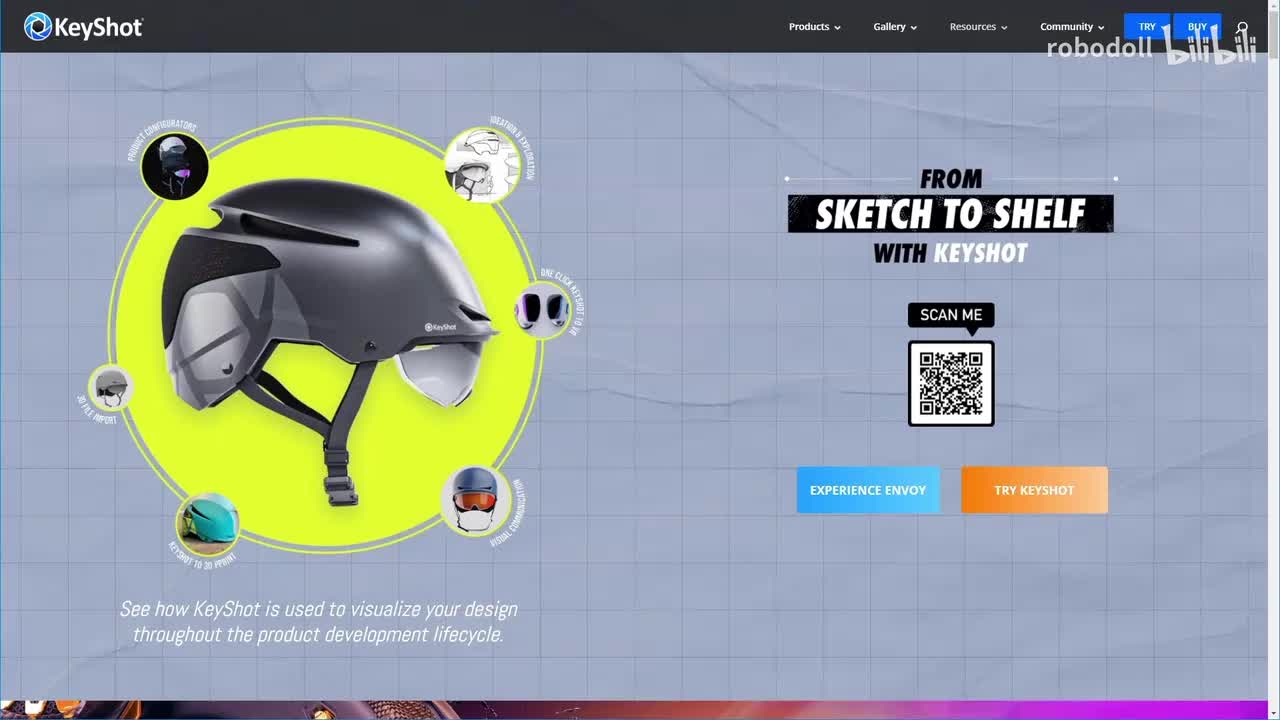Screen dimensions: 1280x720
Task: Open the Community dropdown
Action: click(x=1072, y=27)
